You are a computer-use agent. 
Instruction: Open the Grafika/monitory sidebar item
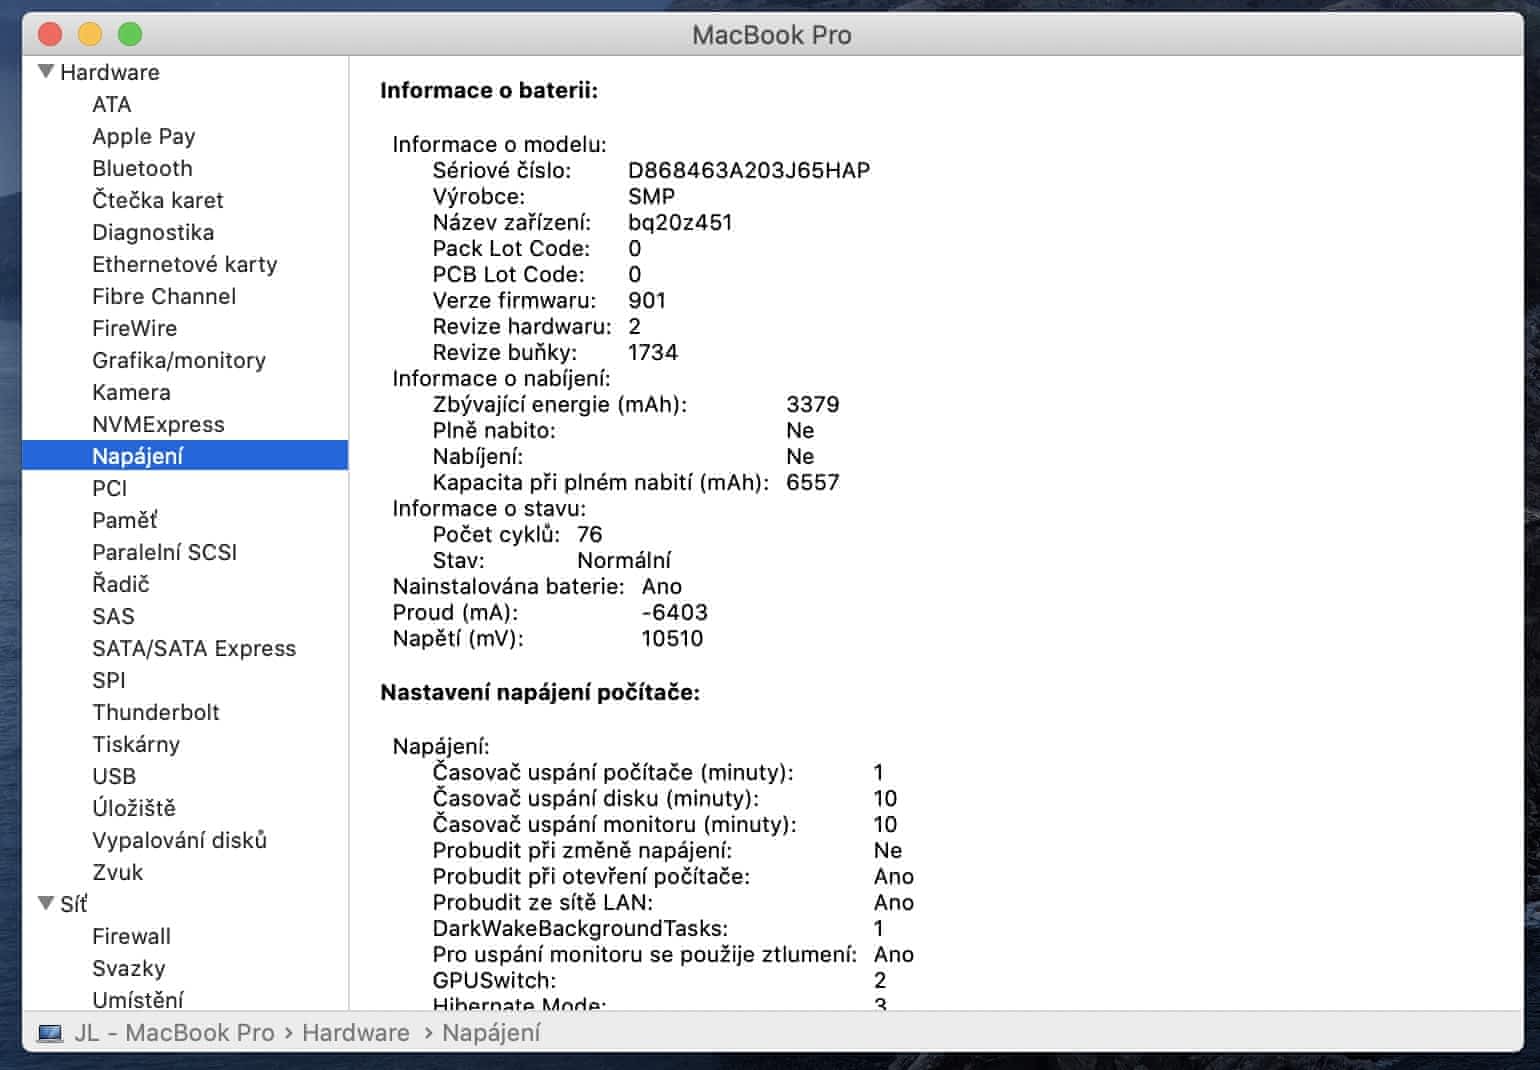179,360
